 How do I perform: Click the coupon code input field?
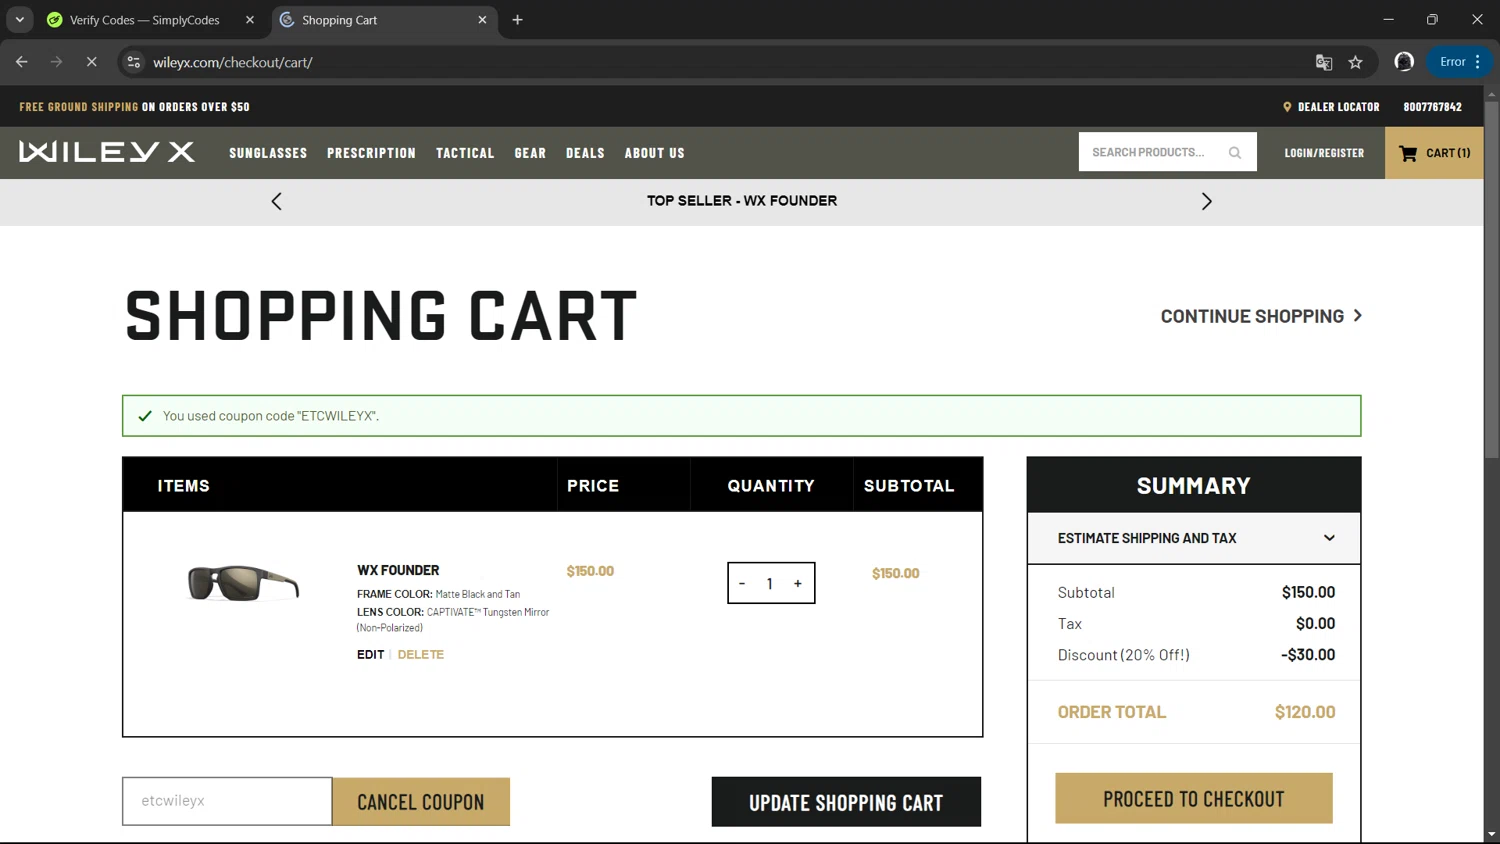coord(227,801)
